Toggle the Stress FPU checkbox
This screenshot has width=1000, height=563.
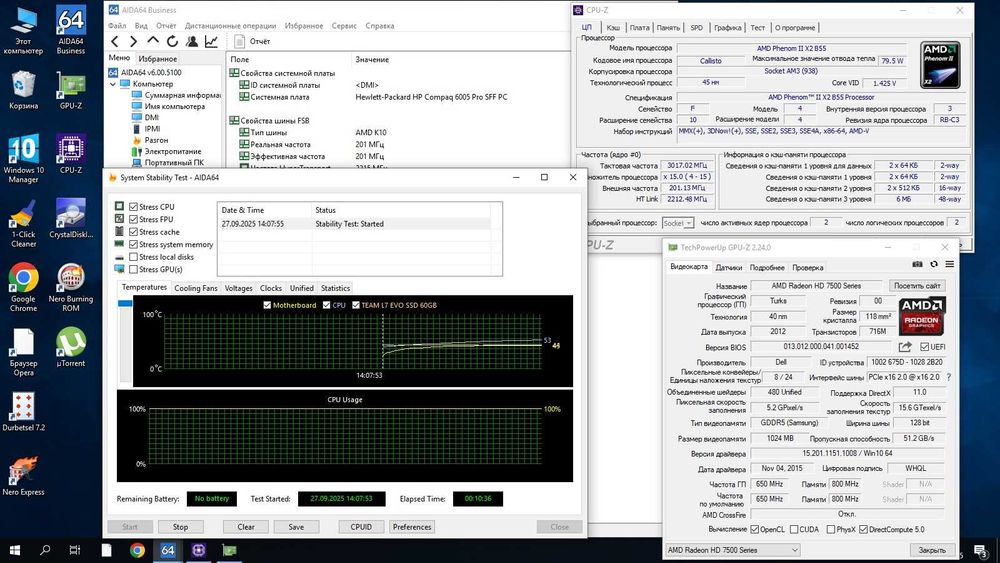click(x=133, y=219)
